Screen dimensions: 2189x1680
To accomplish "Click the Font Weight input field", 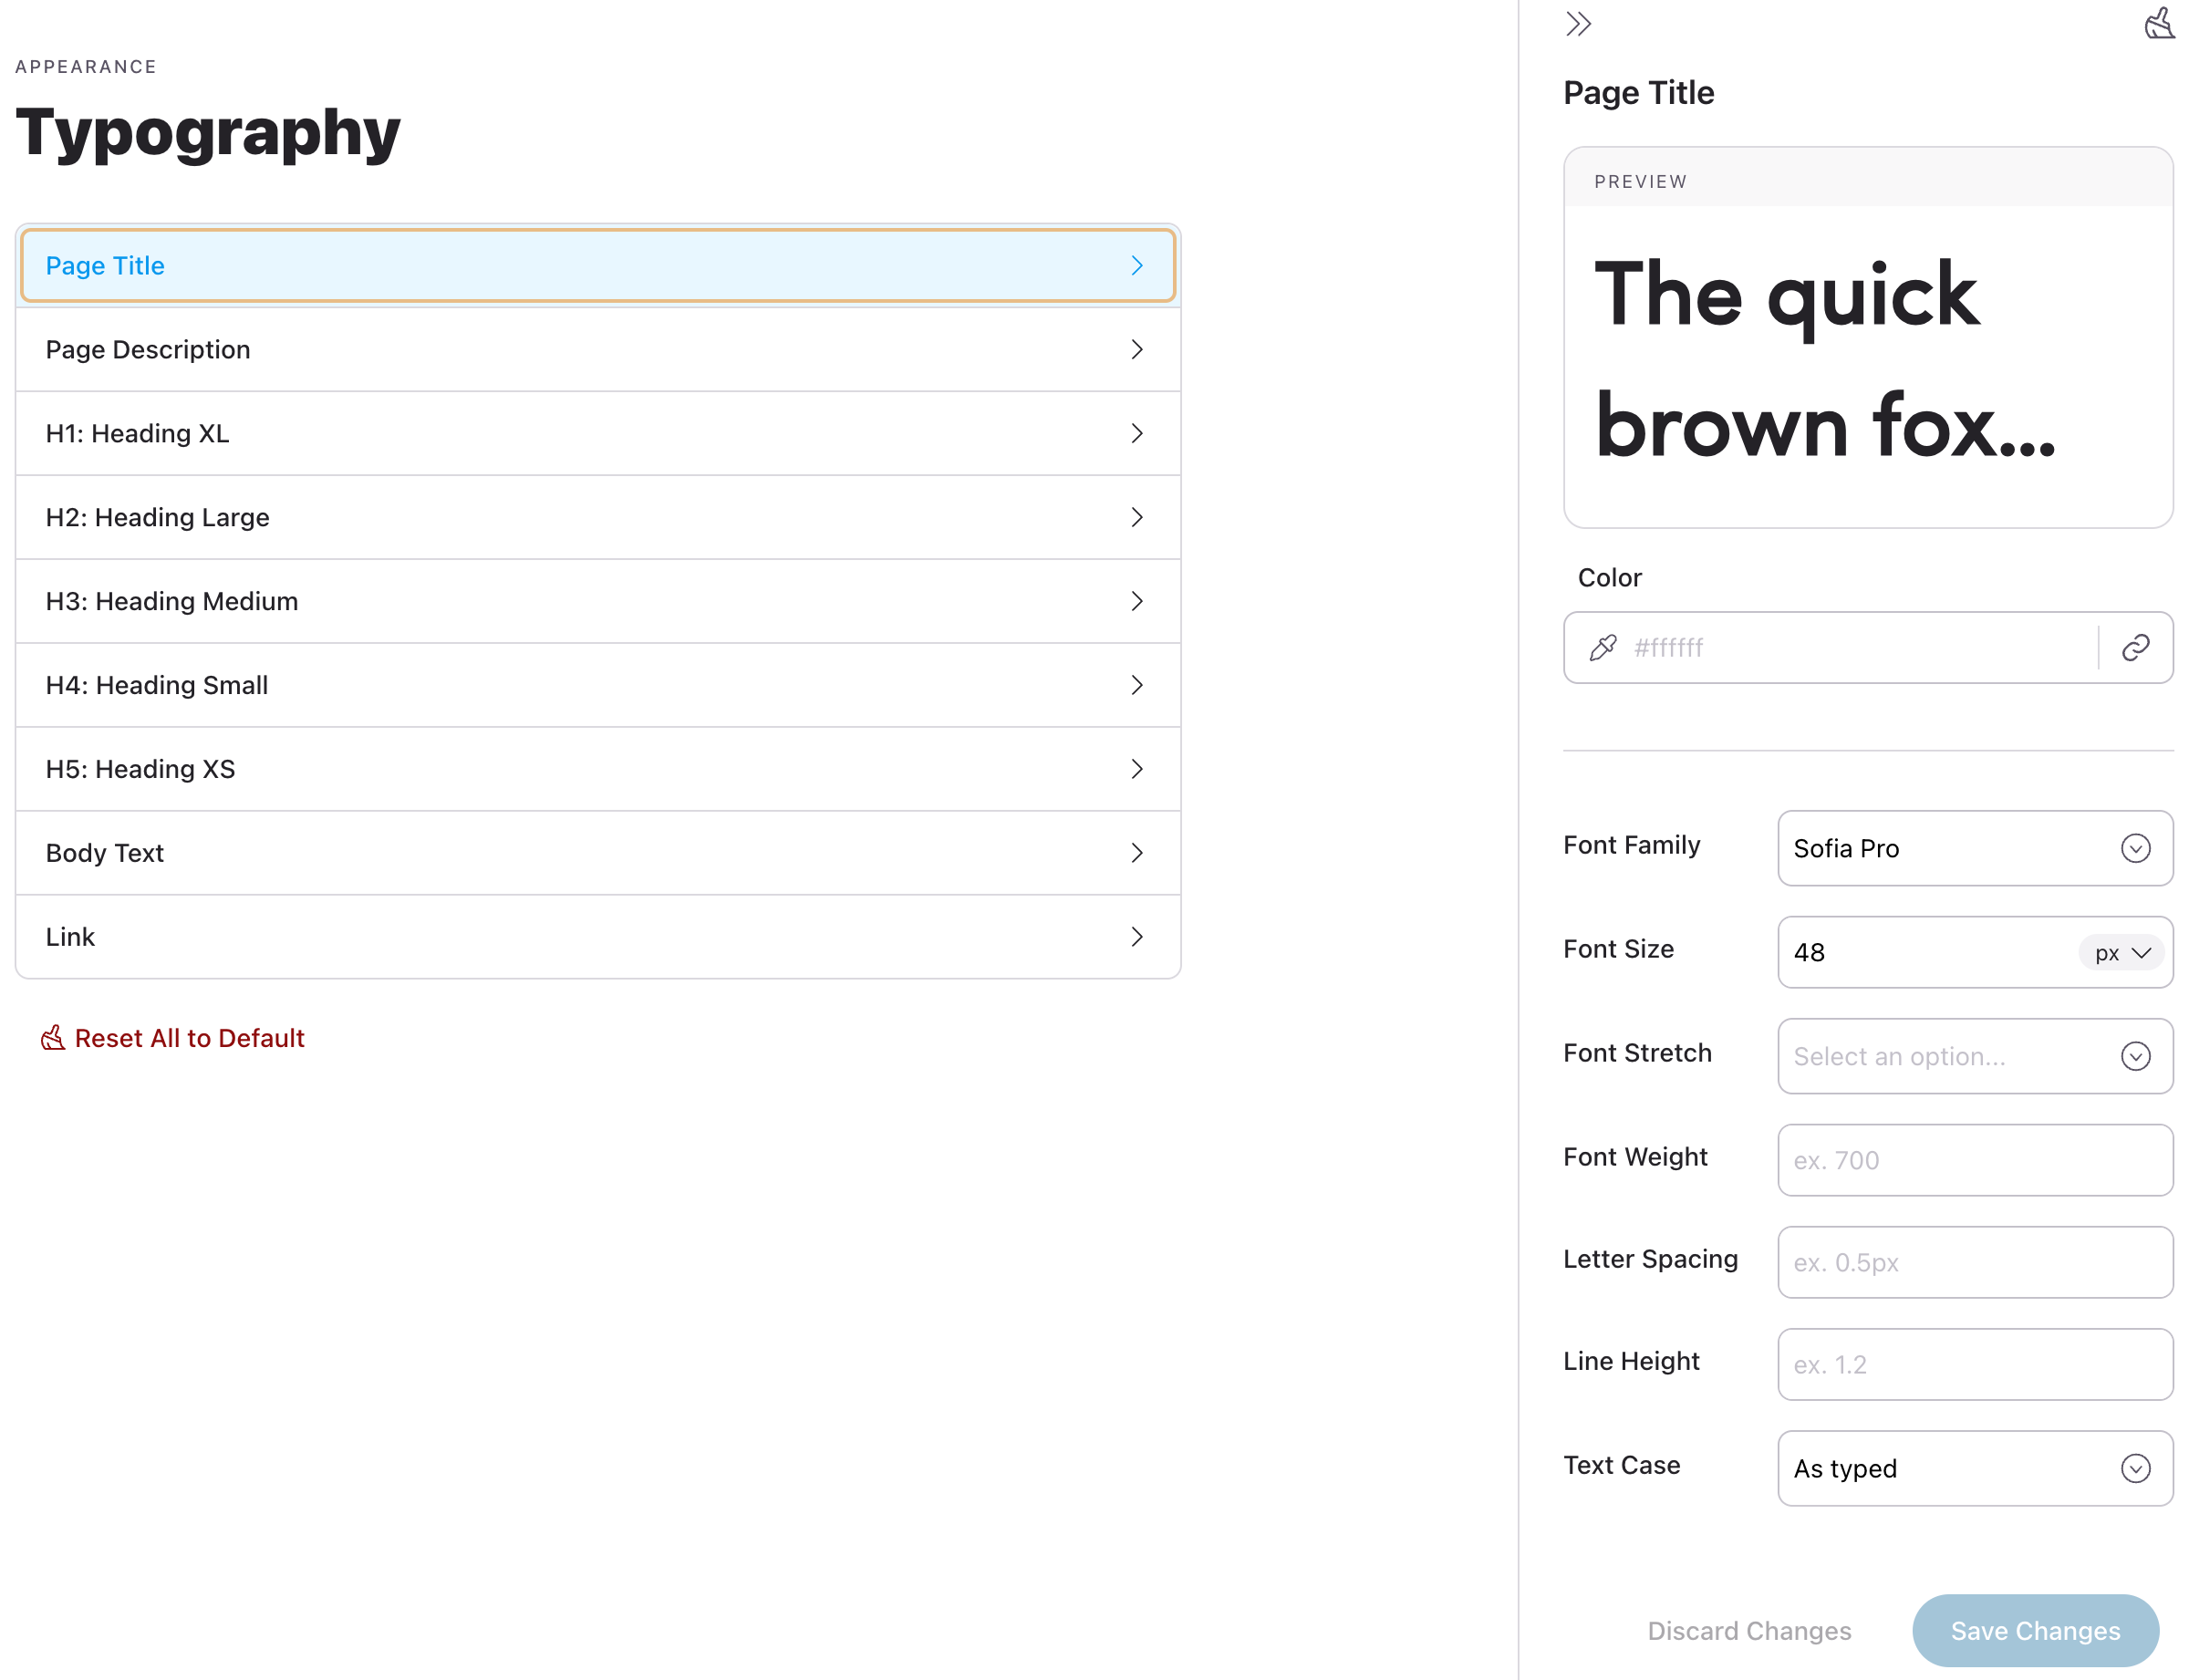I will [1974, 1160].
